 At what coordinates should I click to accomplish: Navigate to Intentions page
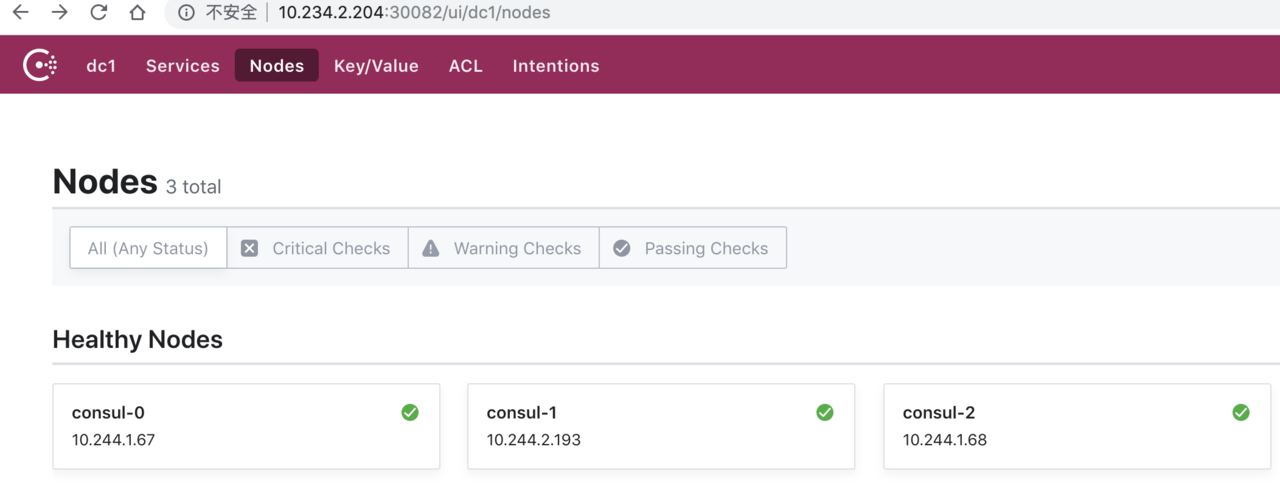(x=556, y=66)
